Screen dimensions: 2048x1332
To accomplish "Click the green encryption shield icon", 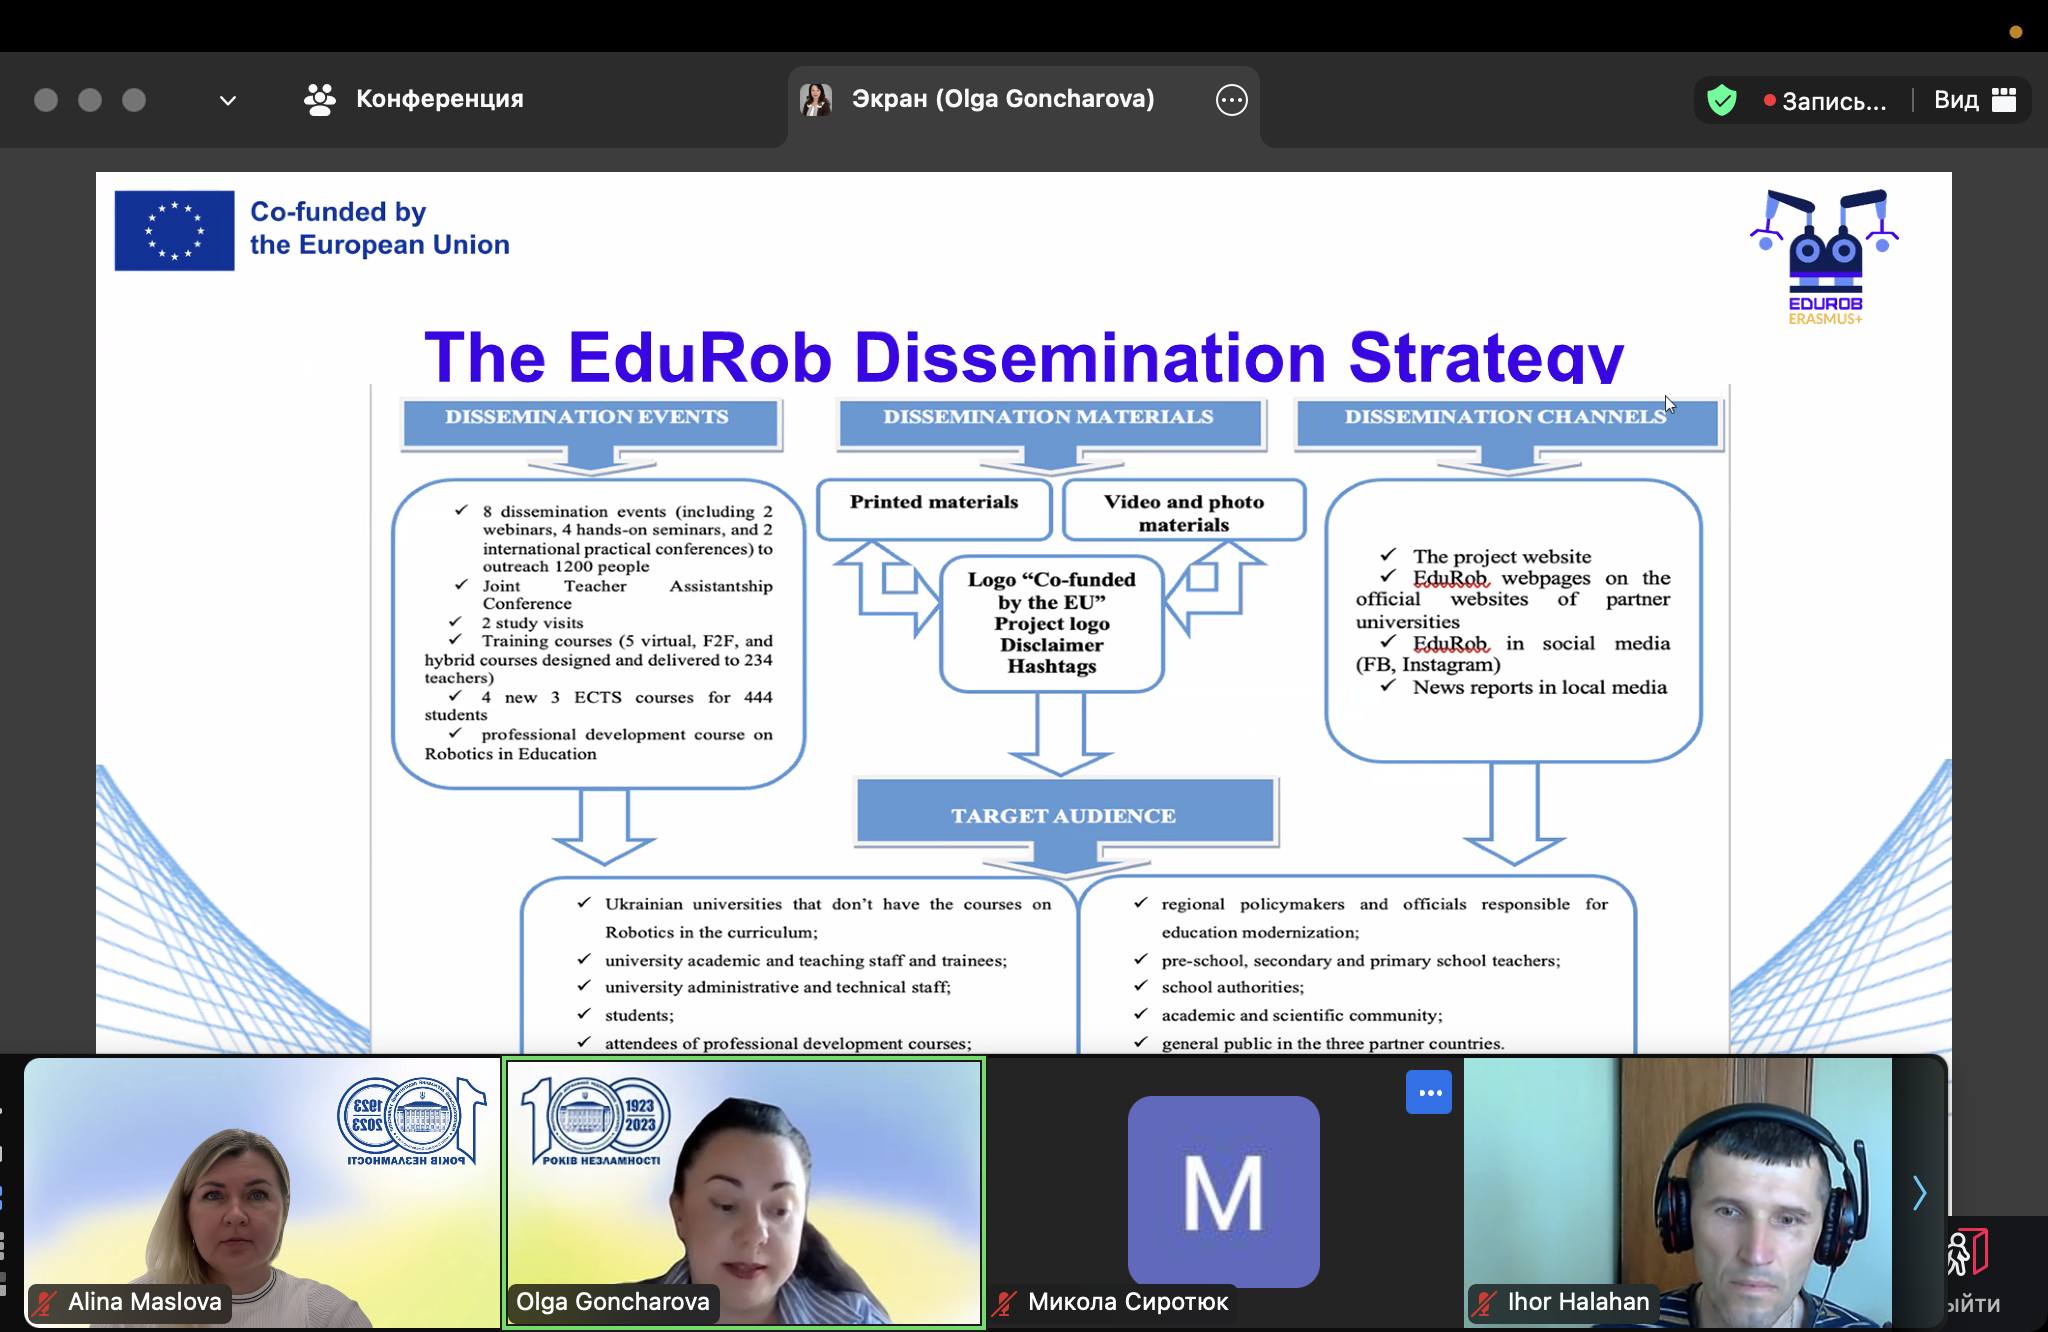I will coord(1721,100).
